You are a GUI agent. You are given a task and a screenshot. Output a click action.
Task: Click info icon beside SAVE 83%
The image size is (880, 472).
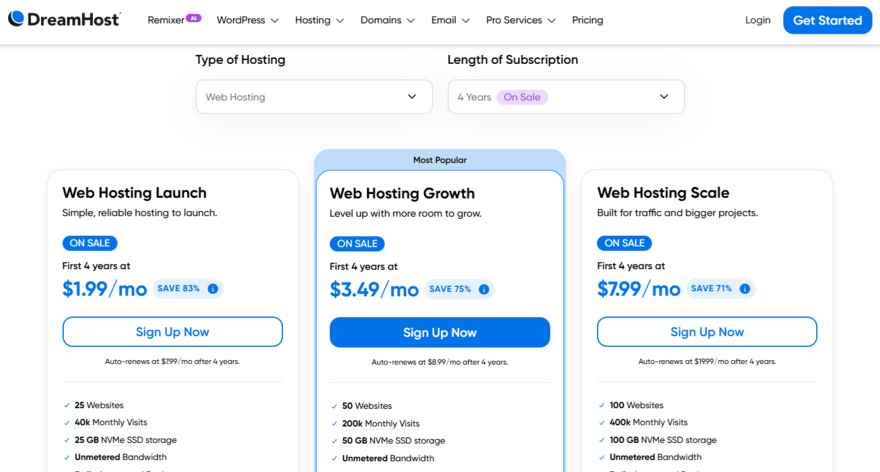[213, 288]
